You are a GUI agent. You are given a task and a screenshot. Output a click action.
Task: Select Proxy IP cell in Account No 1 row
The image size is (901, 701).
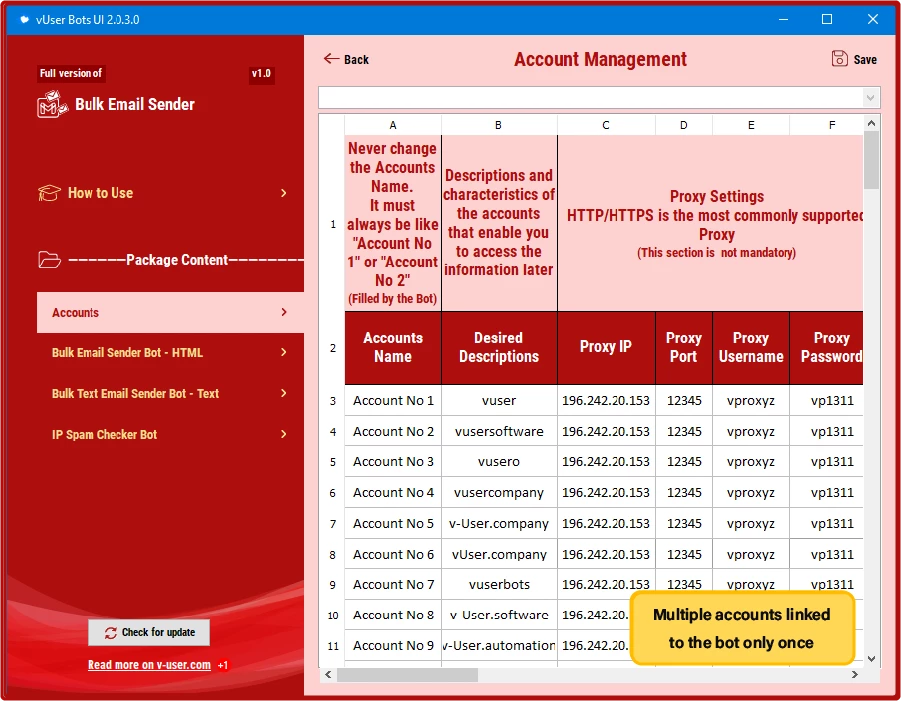click(606, 400)
